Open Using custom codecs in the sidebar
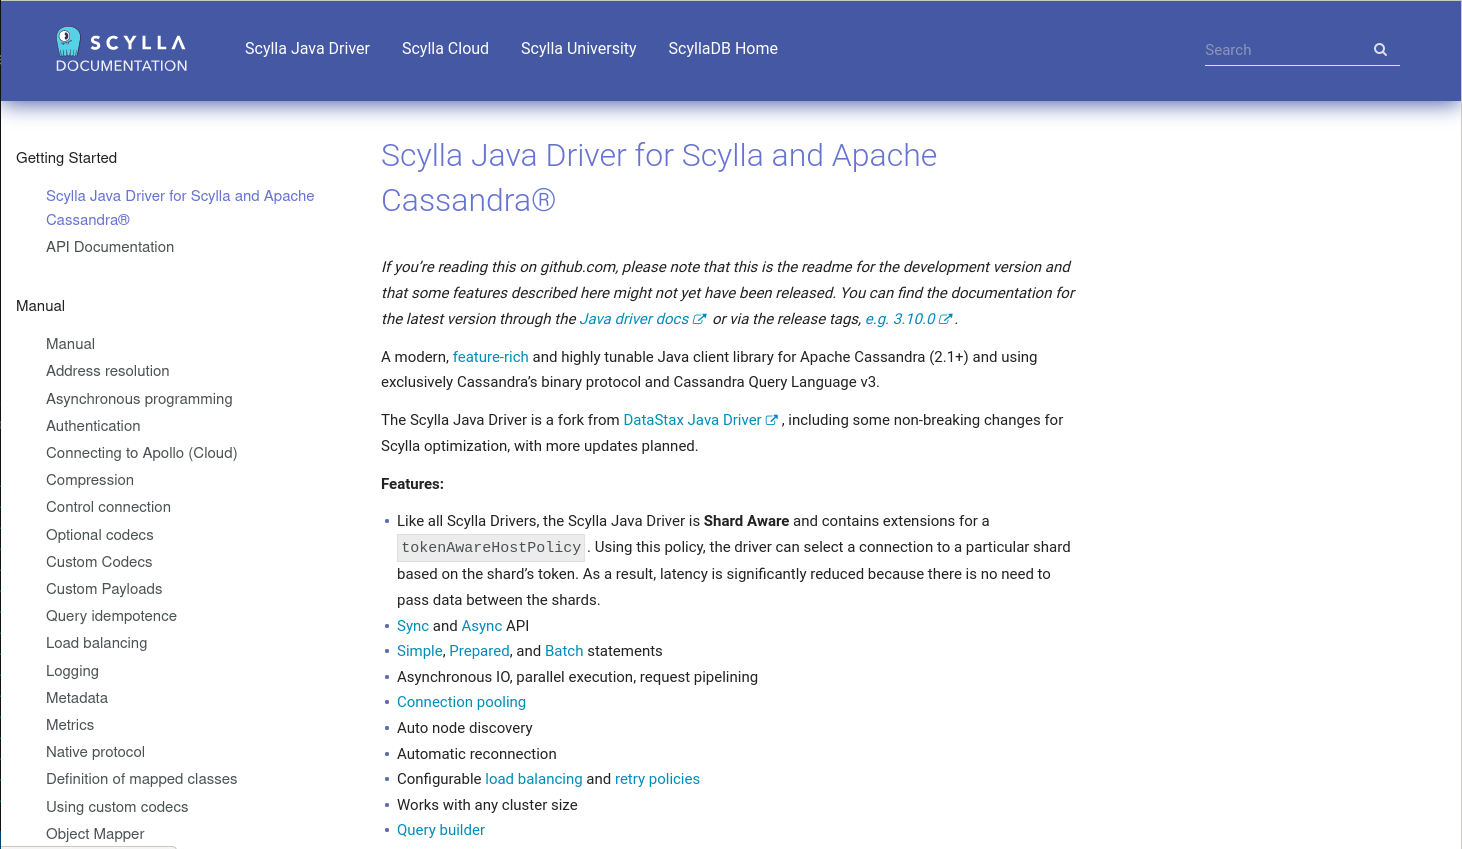1462x849 pixels. 117,807
